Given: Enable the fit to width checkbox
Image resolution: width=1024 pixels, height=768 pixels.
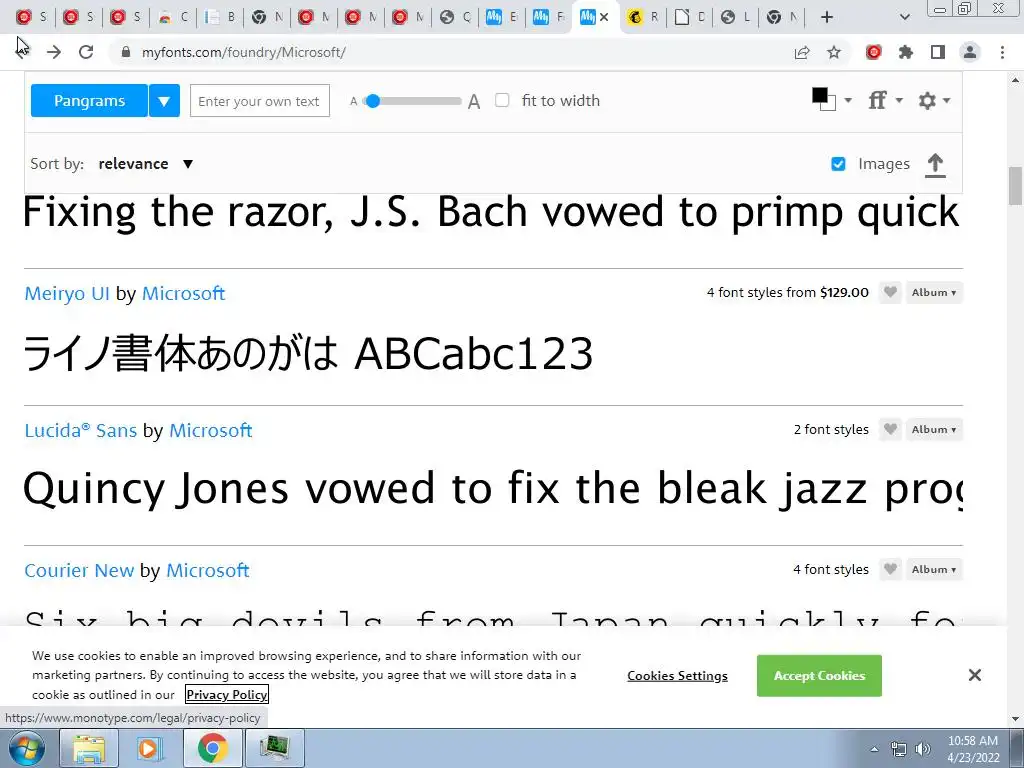Looking at the screenshot, I should 502,100.
